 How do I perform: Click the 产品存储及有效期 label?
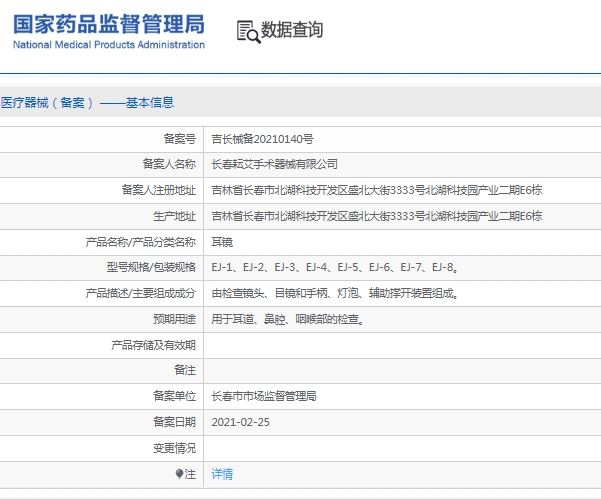tap(153, 345)
